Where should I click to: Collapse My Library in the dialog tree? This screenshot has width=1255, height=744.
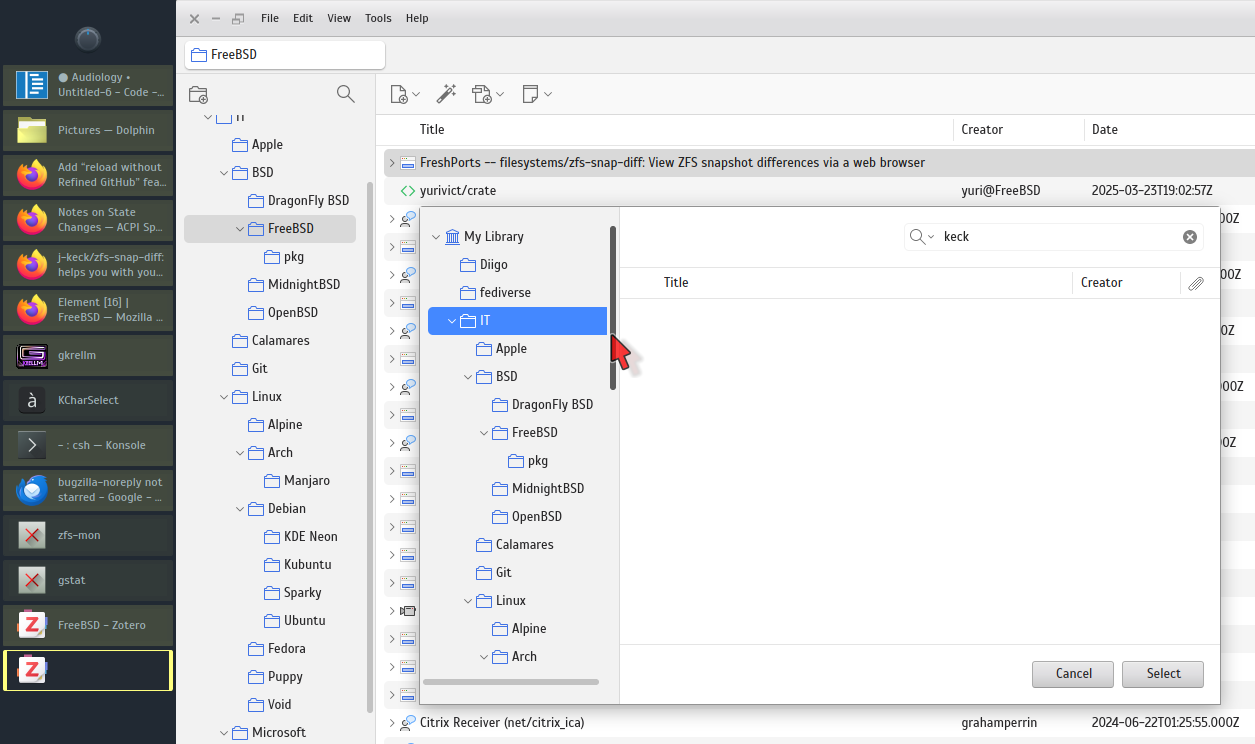click(436, 237)
